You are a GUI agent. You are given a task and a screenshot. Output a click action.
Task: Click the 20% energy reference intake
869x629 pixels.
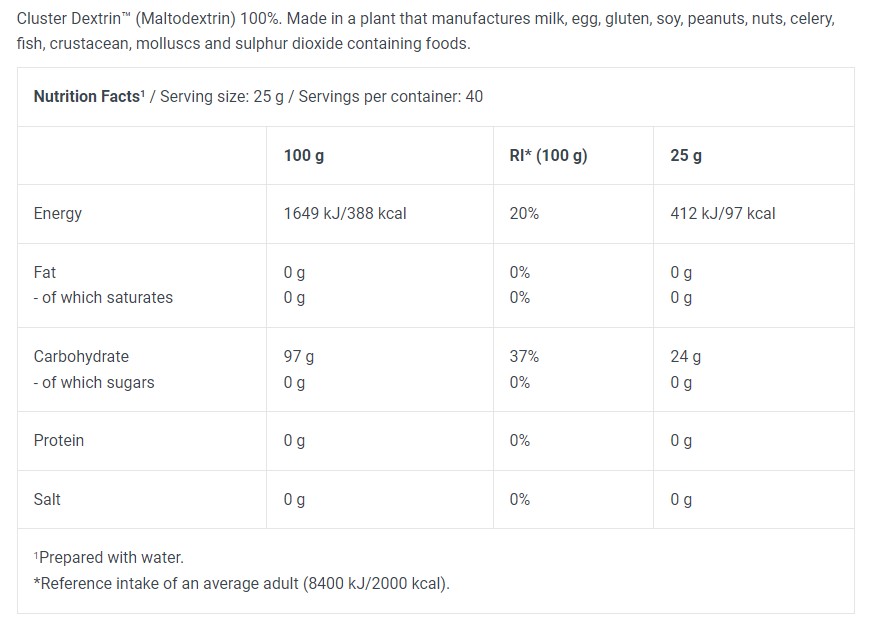coord(524,213)
